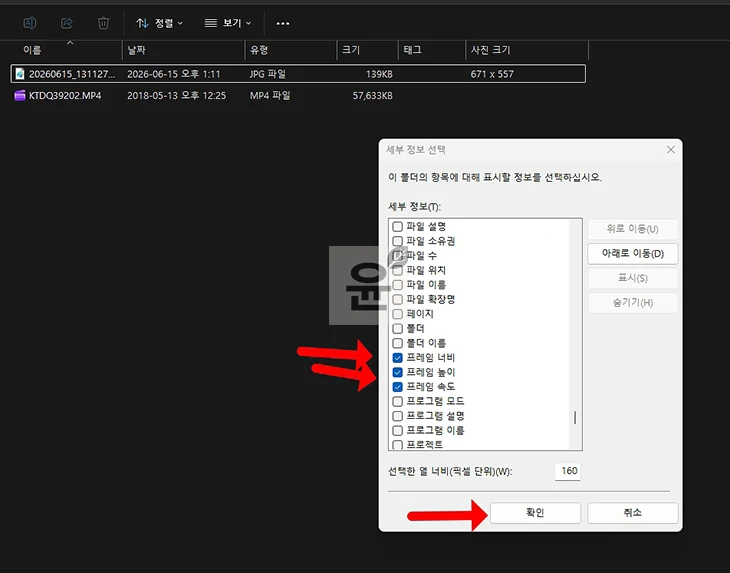
Task: Check the 파일 위치 checkbox
Action: click(398, 270)
